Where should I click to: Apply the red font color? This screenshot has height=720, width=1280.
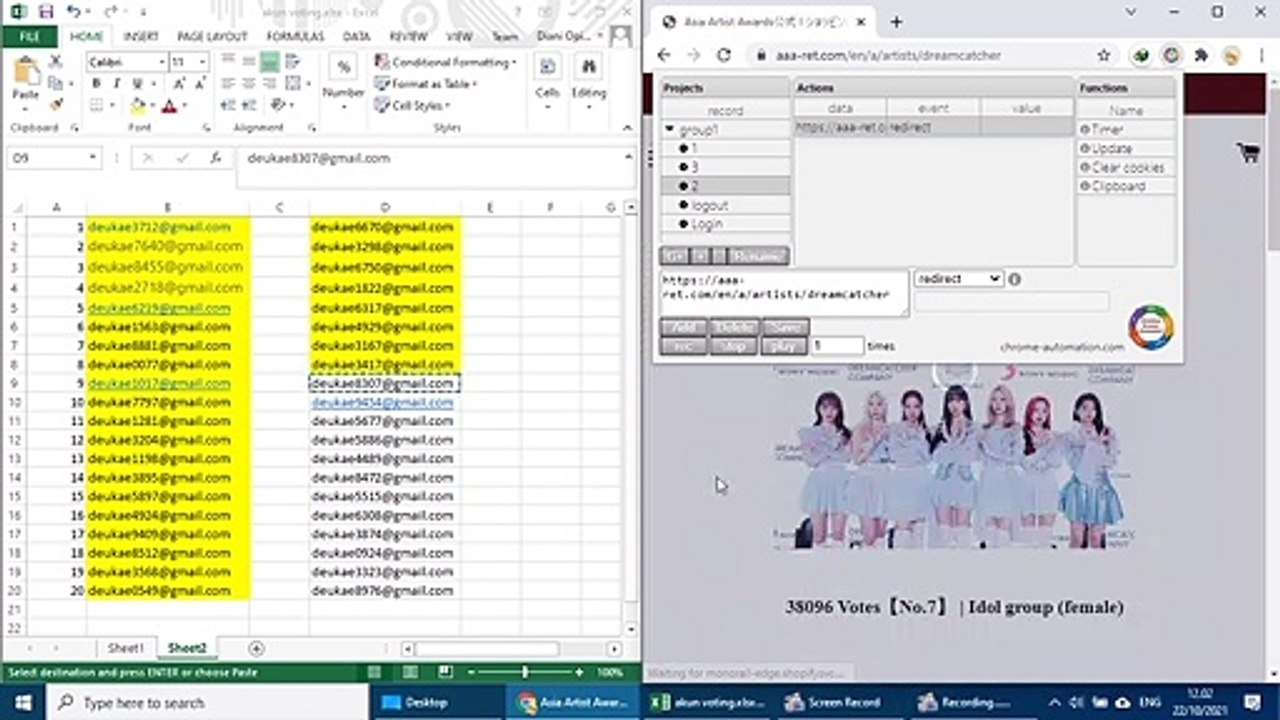pos(169,105)
